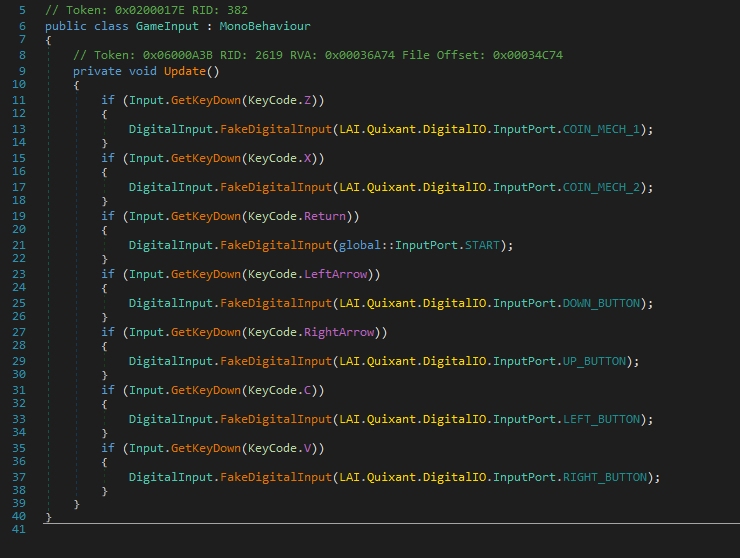Click the 'private' keyword on line 9
Screen dimensions: 740x558
click(x=97, y=71)
